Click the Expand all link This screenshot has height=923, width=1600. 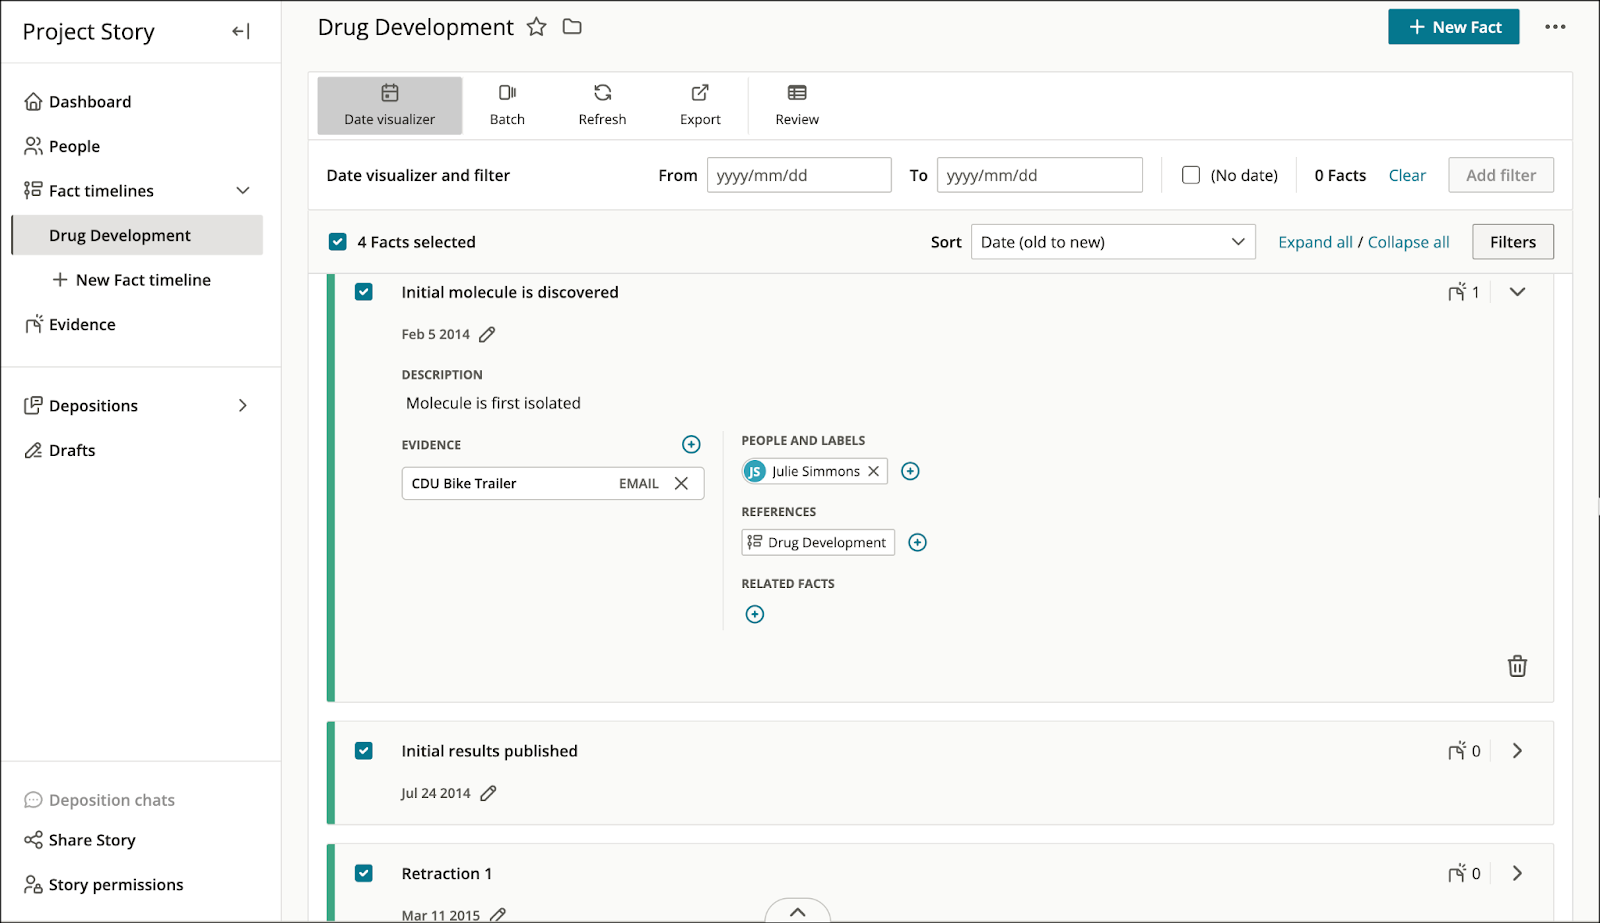(x=1314, y=241)
